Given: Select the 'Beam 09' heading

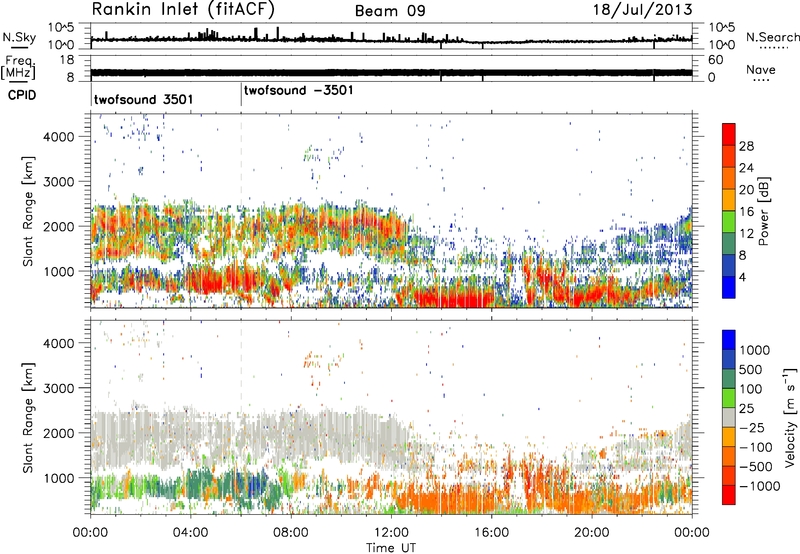Looking at the screenshot, I should point(390,11).
